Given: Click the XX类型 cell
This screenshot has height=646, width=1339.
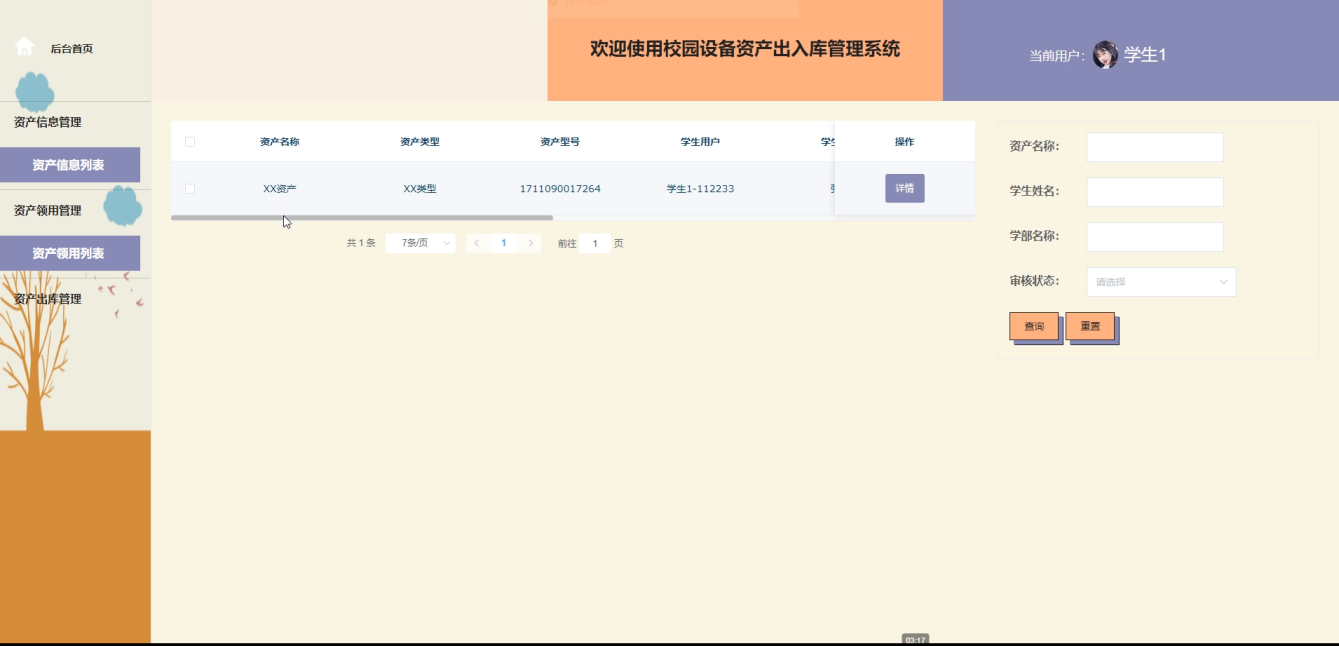Looking at the screenshot, I should [x=420, y=188].
